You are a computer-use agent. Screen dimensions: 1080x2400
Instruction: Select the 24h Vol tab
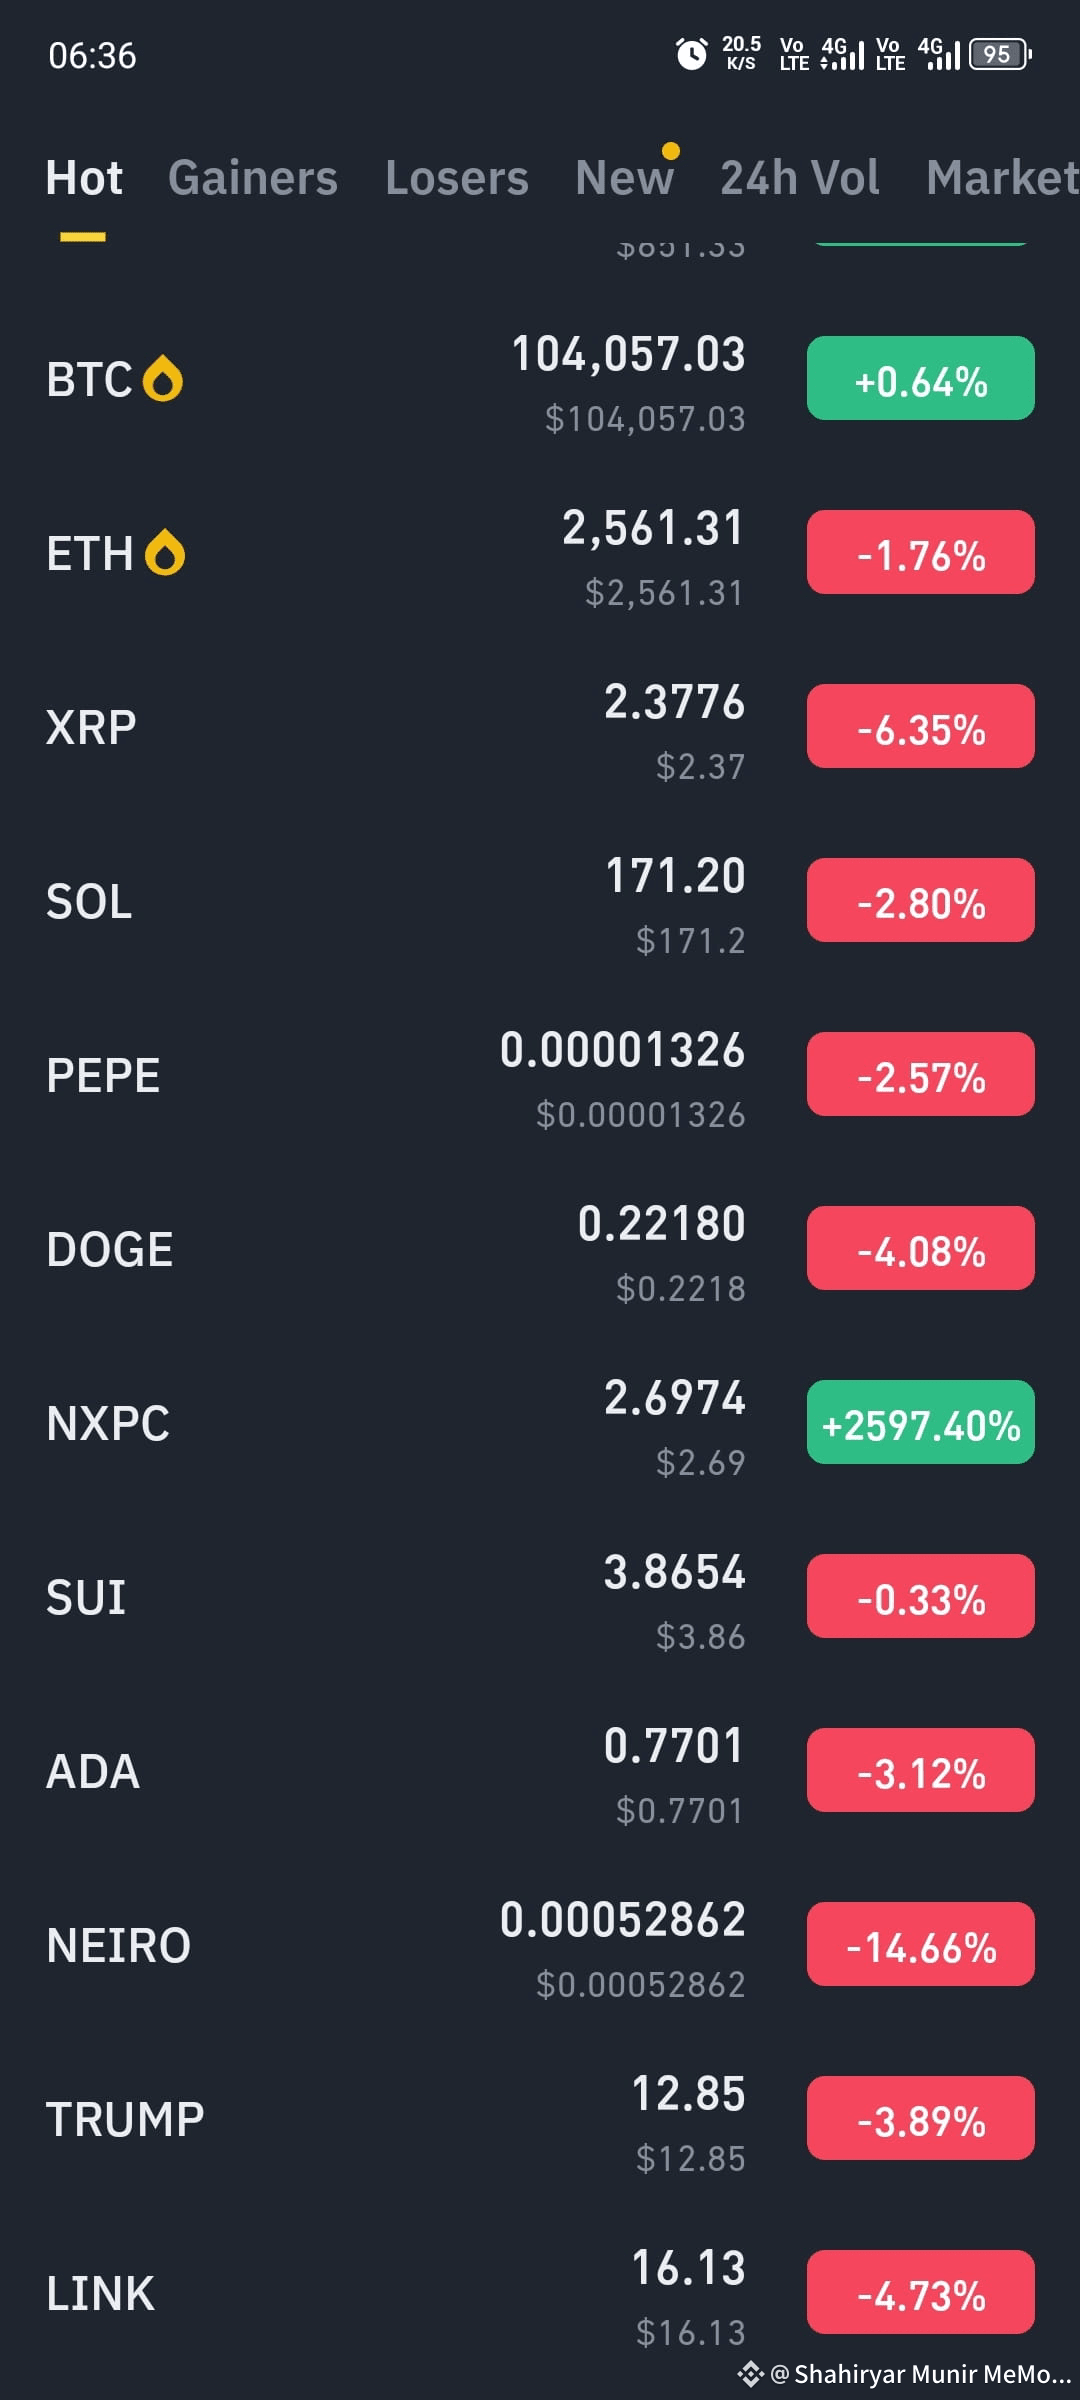[x=800, y=178]
